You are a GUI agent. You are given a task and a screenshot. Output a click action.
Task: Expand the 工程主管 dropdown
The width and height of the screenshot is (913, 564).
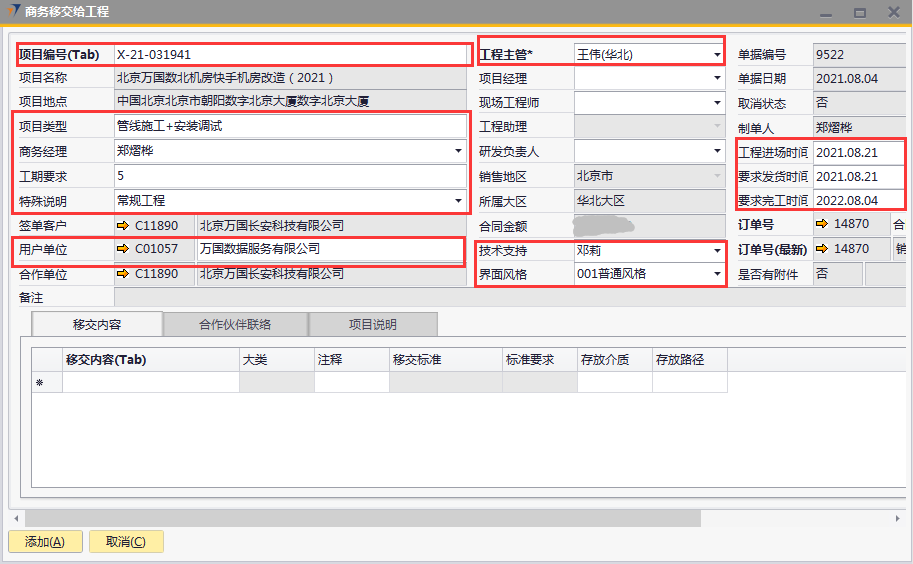(717, 55)
